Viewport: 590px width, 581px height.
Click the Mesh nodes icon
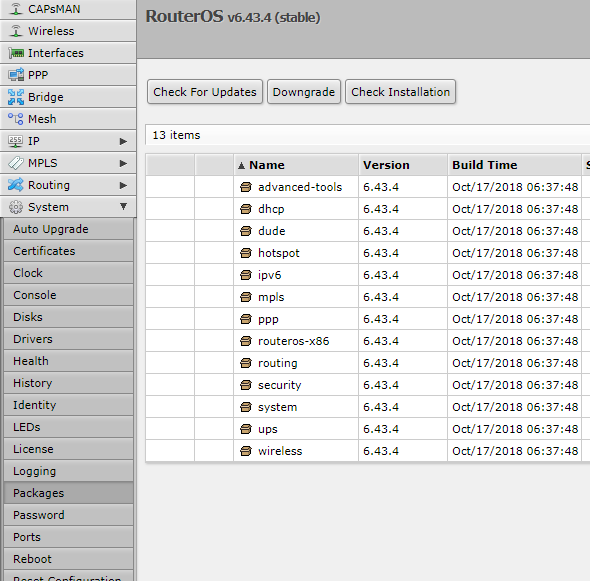(16, 119)
